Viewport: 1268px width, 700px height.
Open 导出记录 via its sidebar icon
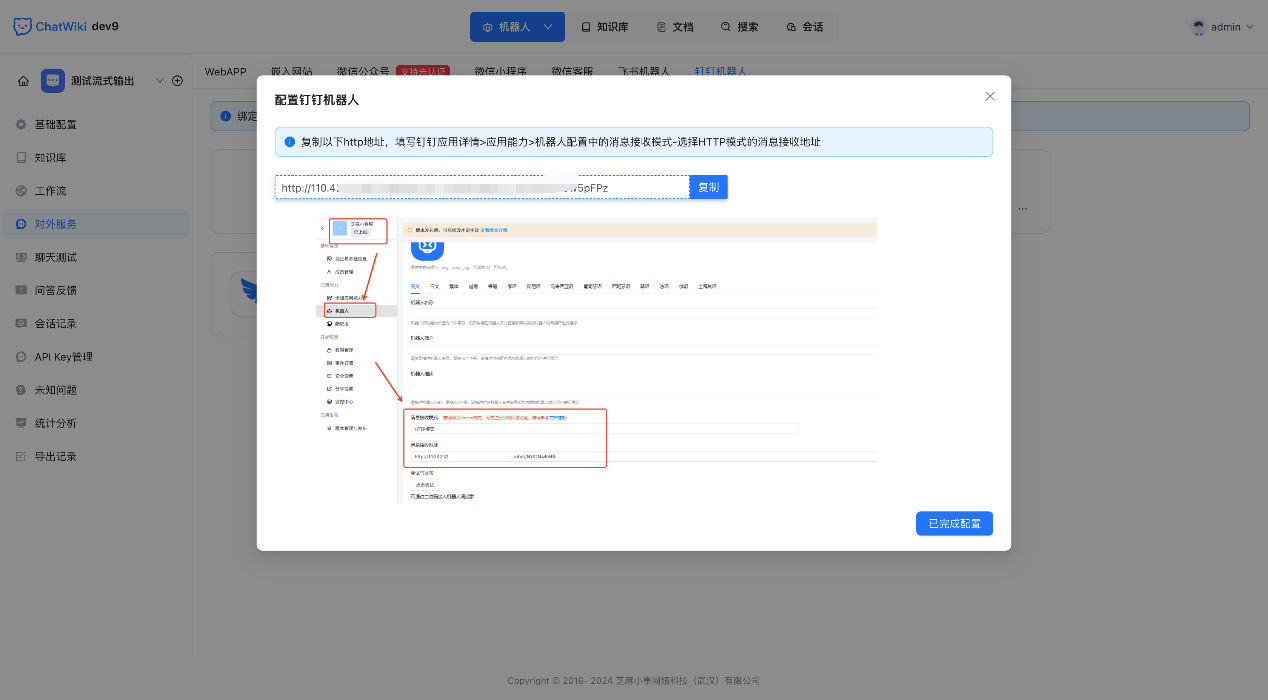tap(21, 456)
